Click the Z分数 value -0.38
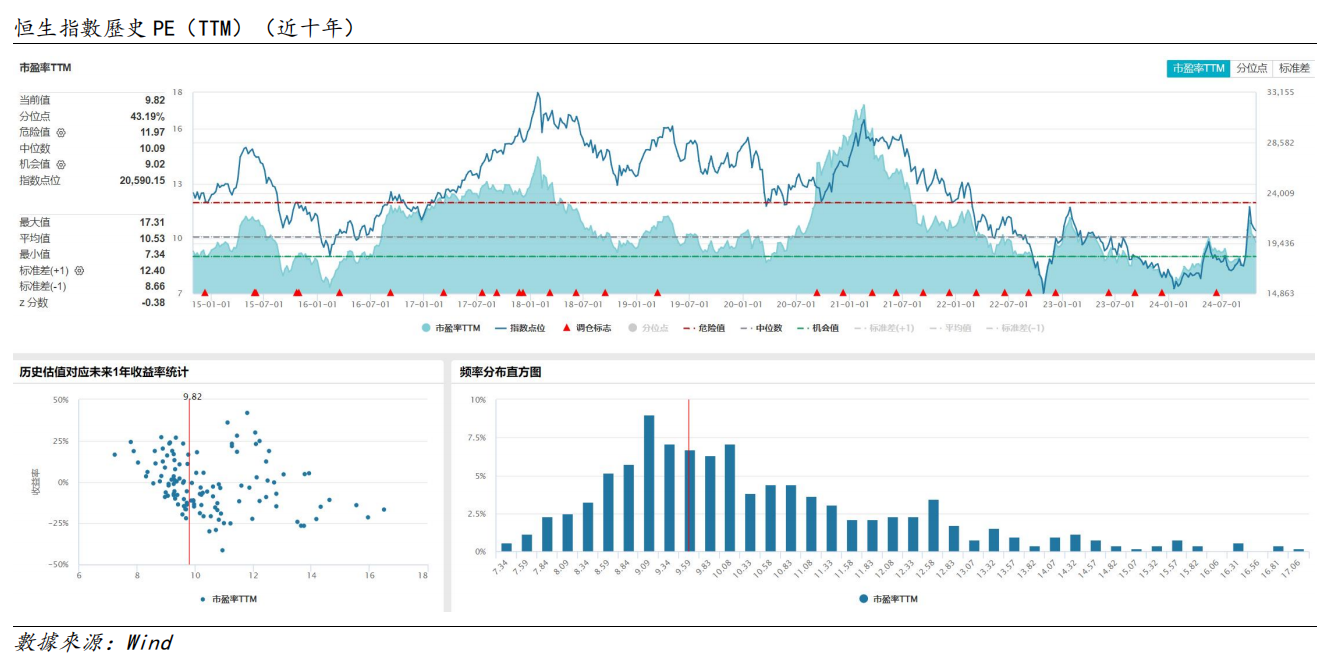 click(153, 302)
